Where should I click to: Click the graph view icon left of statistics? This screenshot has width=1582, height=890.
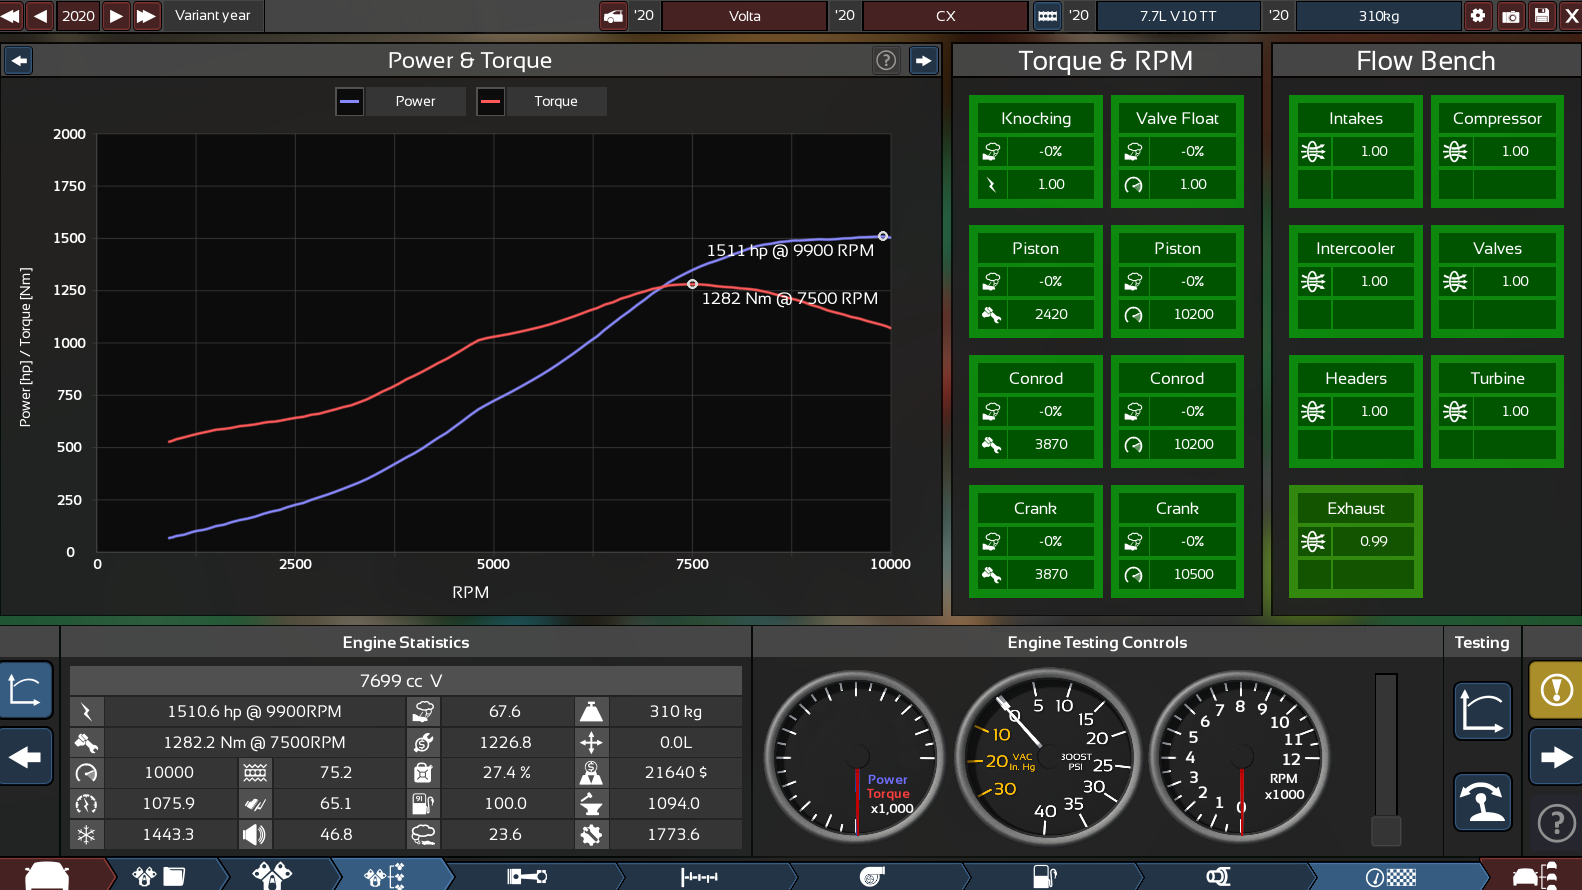coord(25,690)
